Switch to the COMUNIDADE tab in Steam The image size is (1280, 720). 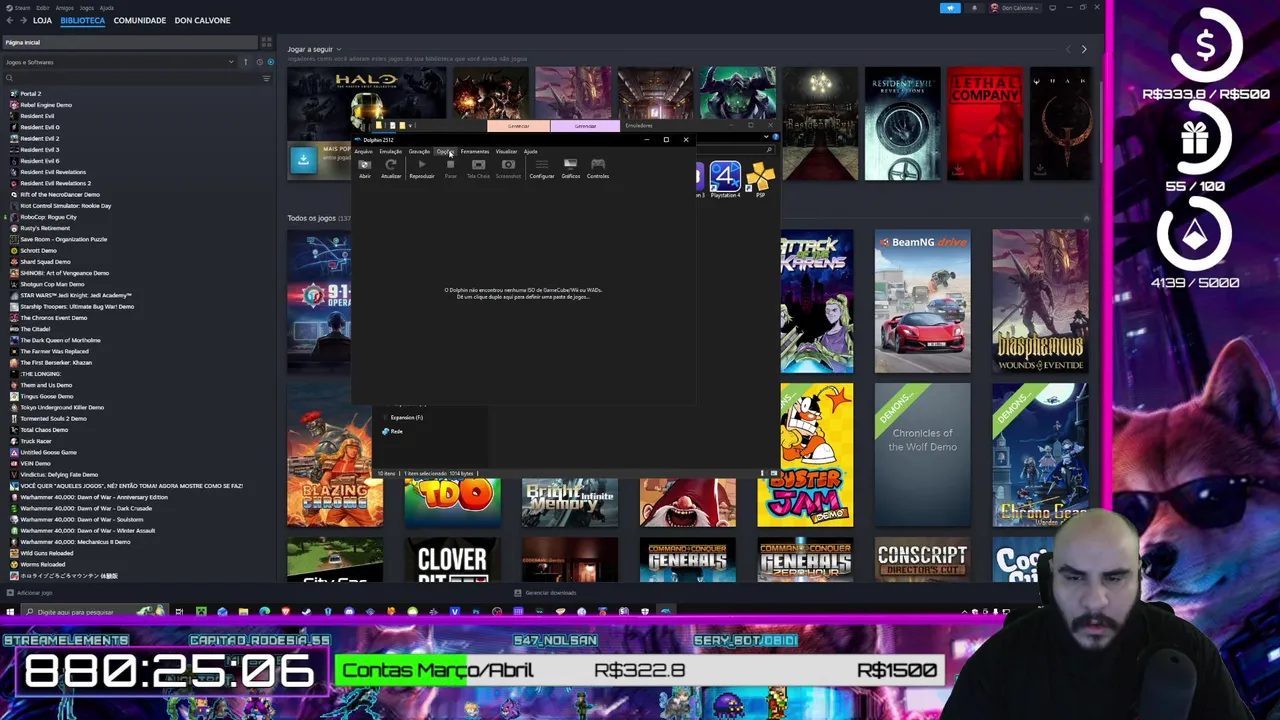(139, 20)
